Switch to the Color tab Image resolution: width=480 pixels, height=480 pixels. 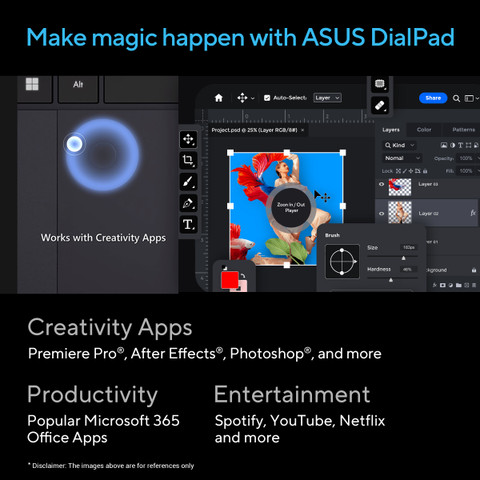pyautogui.click(x=424, y=130)
